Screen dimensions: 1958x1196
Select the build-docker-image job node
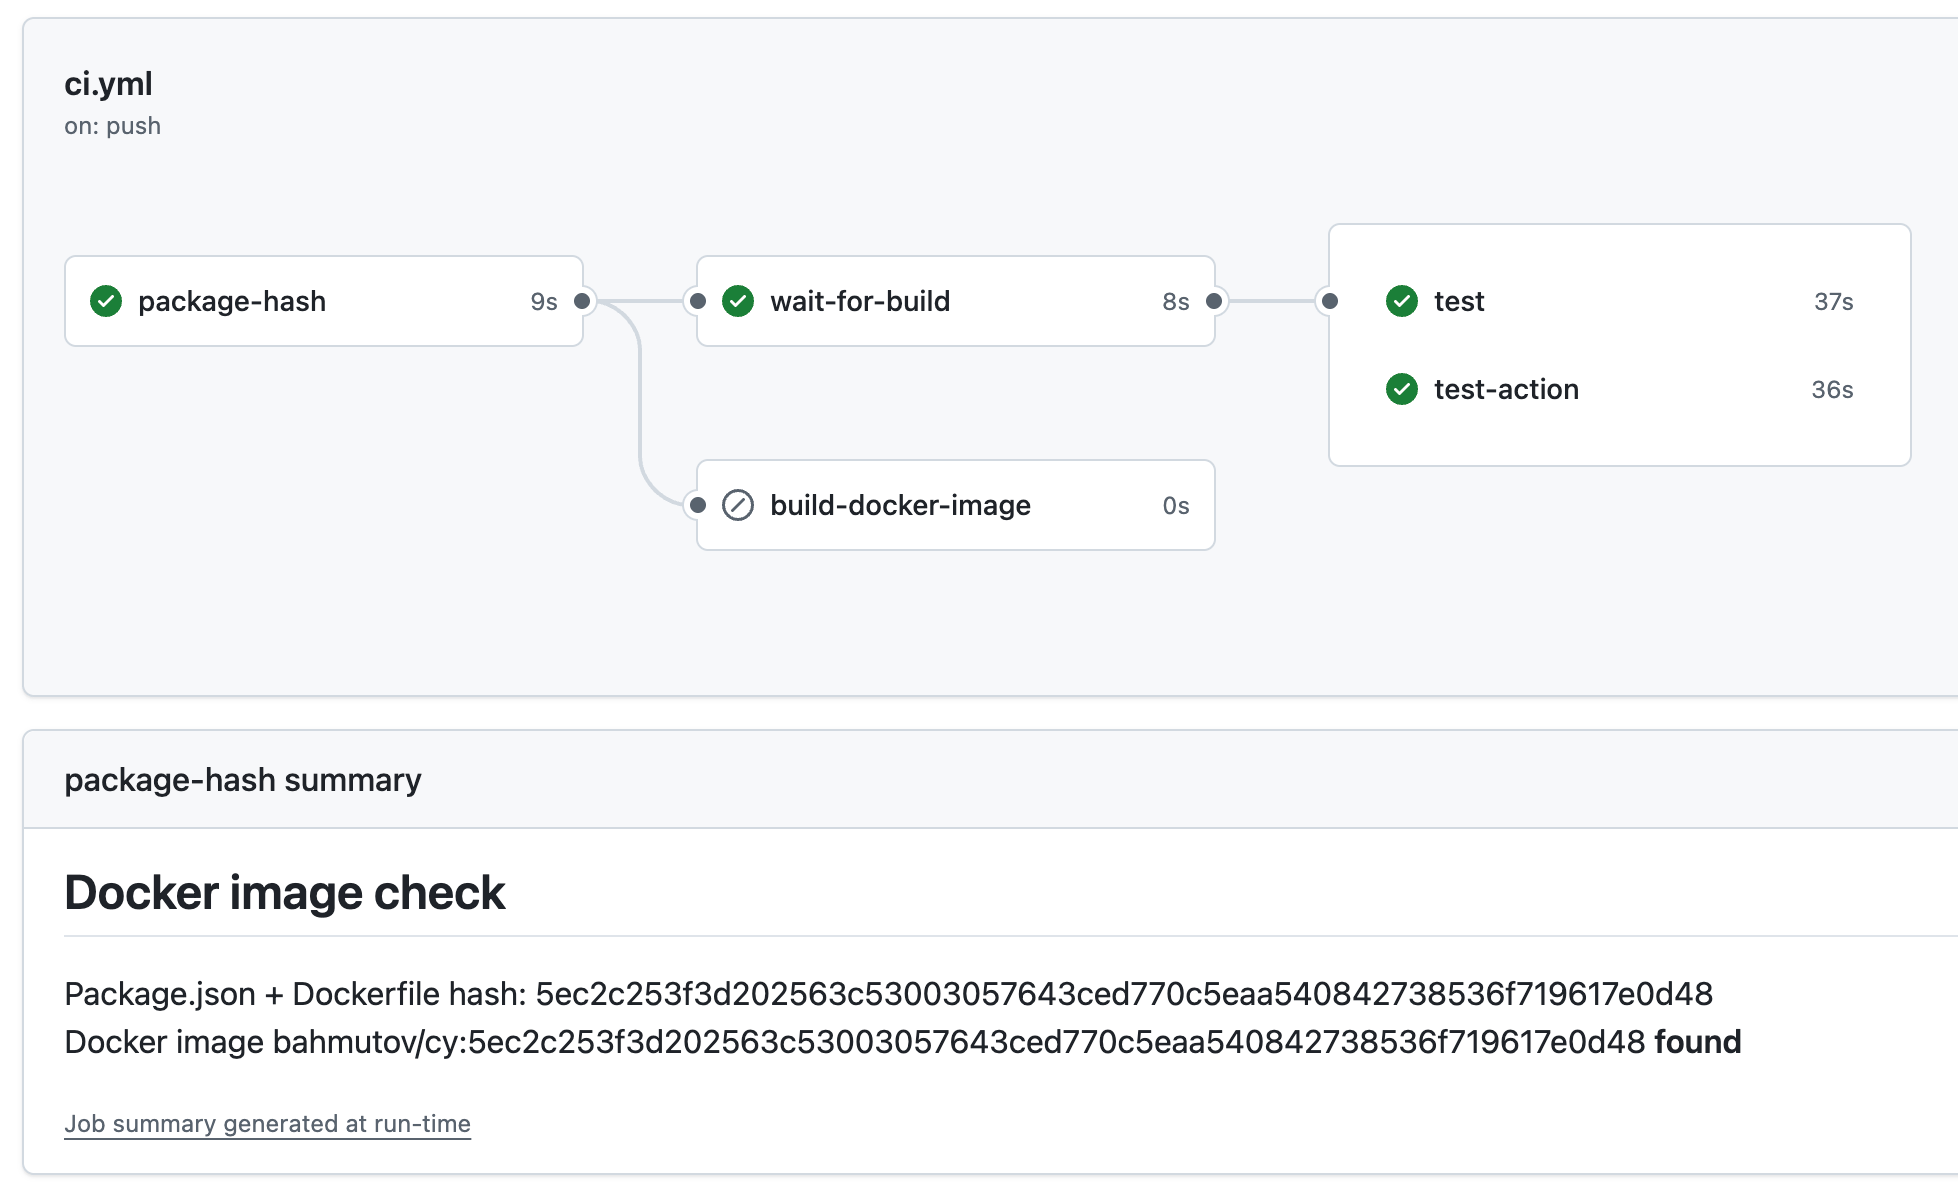click(x=899, y=506)
